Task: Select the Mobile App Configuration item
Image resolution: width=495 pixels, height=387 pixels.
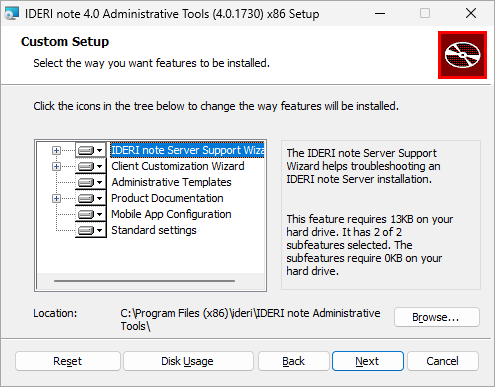Action: [x=171, y=214]
